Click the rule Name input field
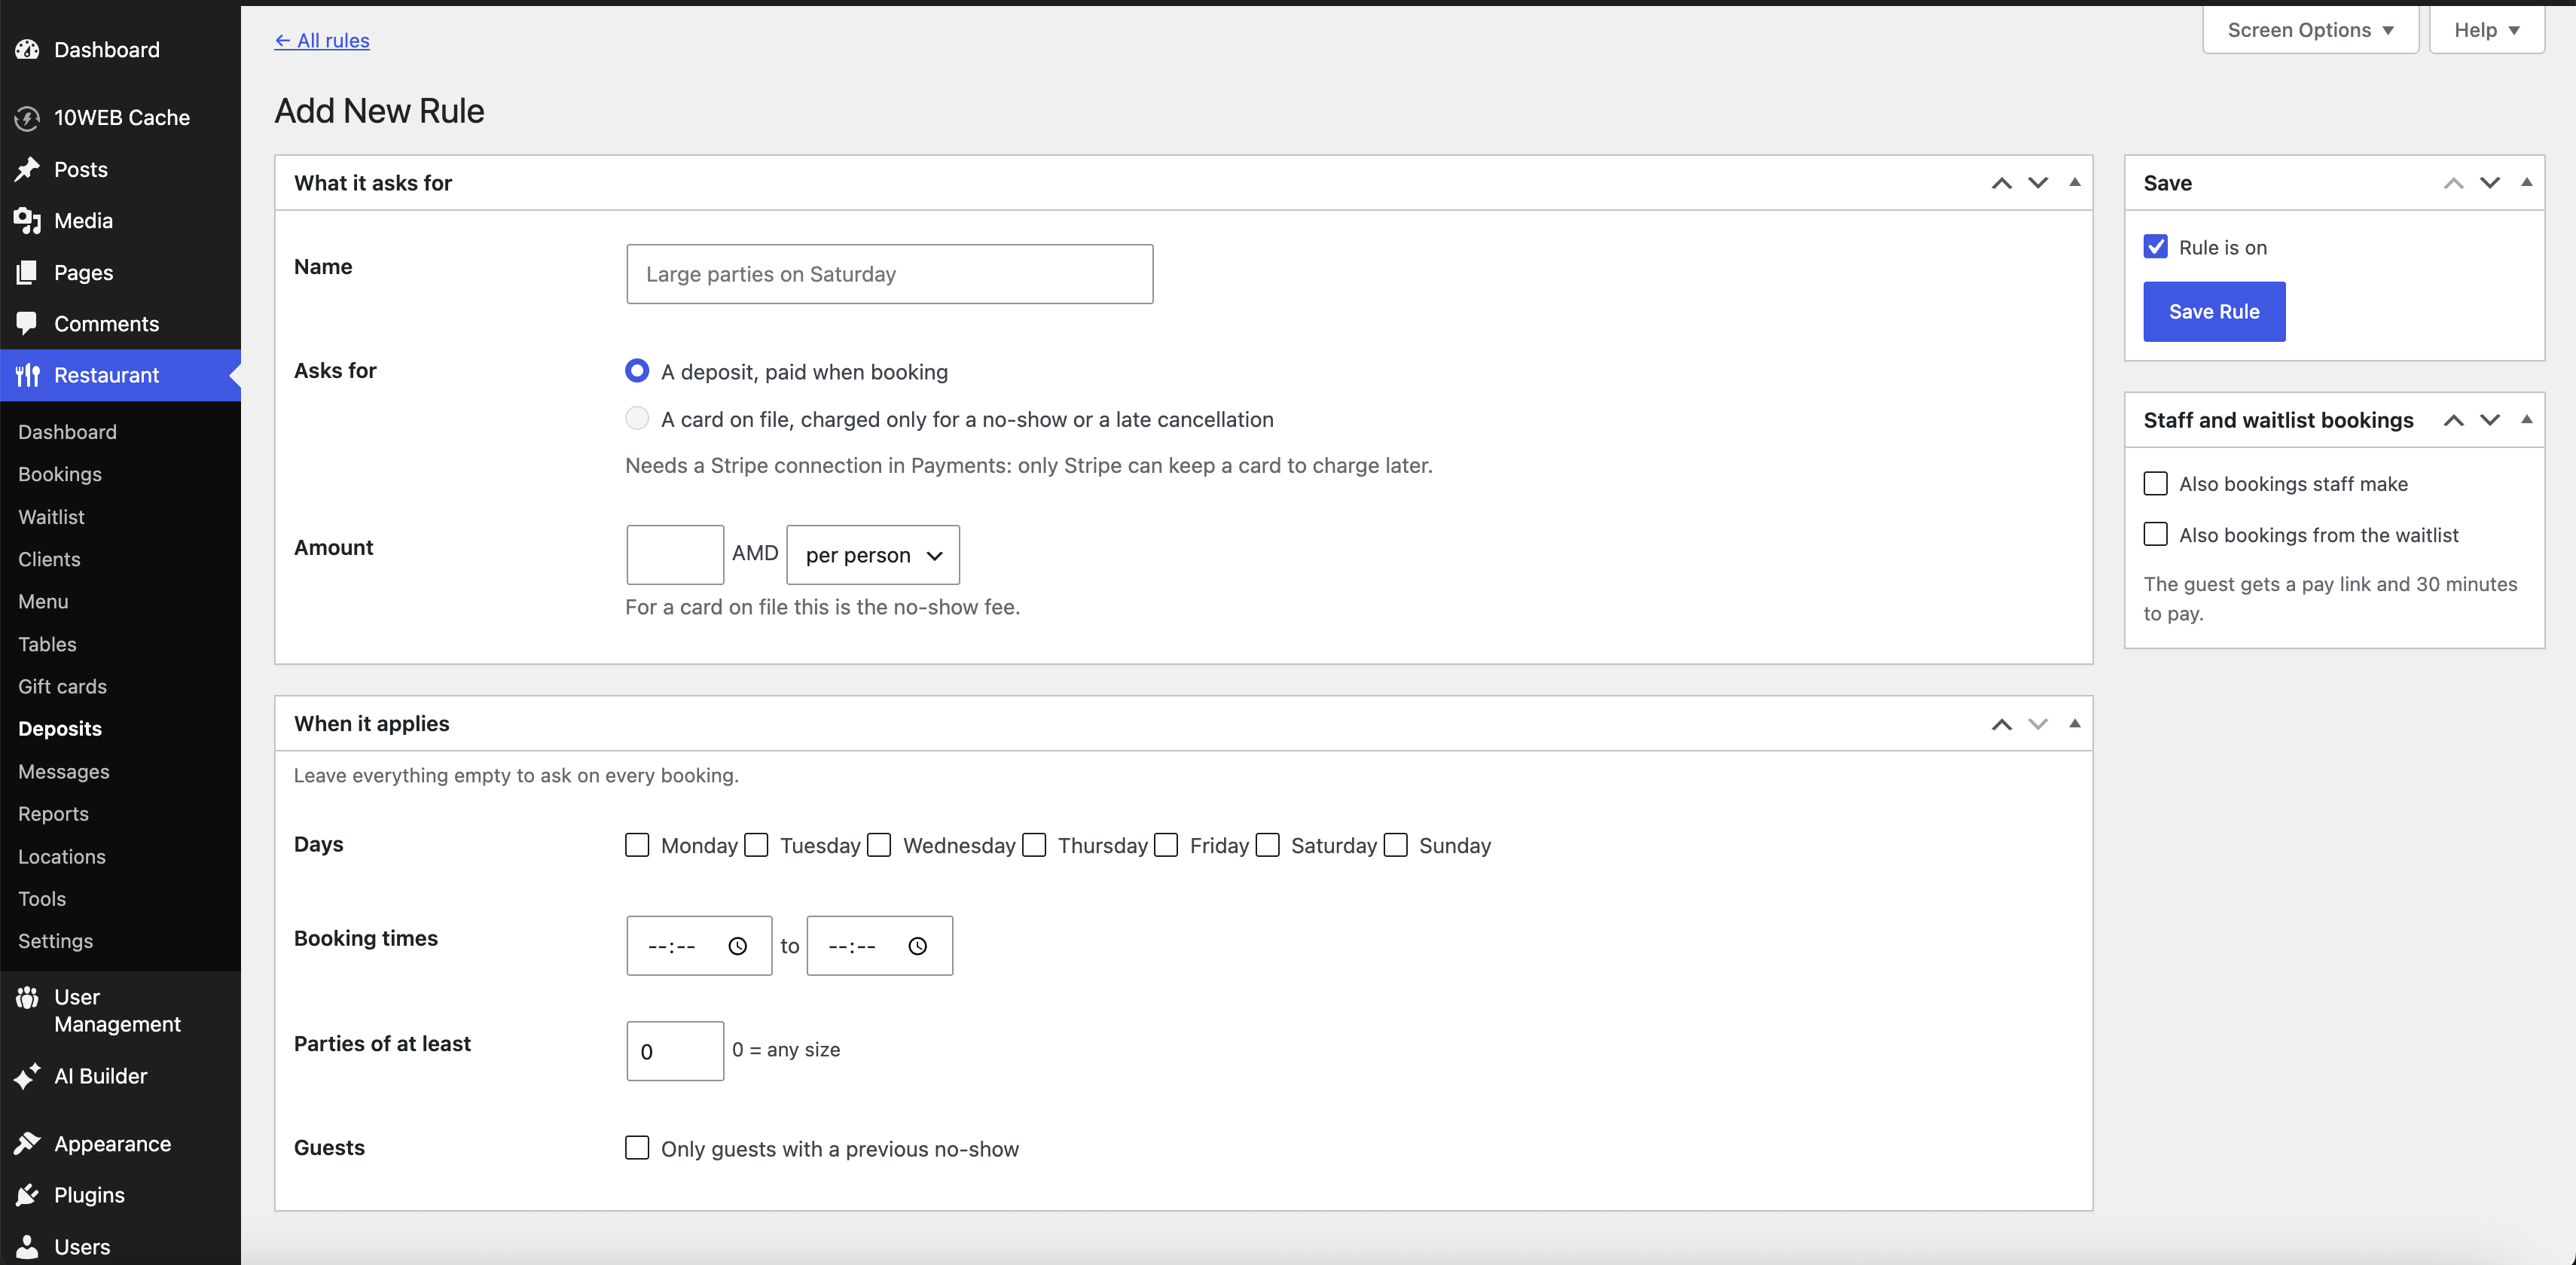 coord(890,274)
